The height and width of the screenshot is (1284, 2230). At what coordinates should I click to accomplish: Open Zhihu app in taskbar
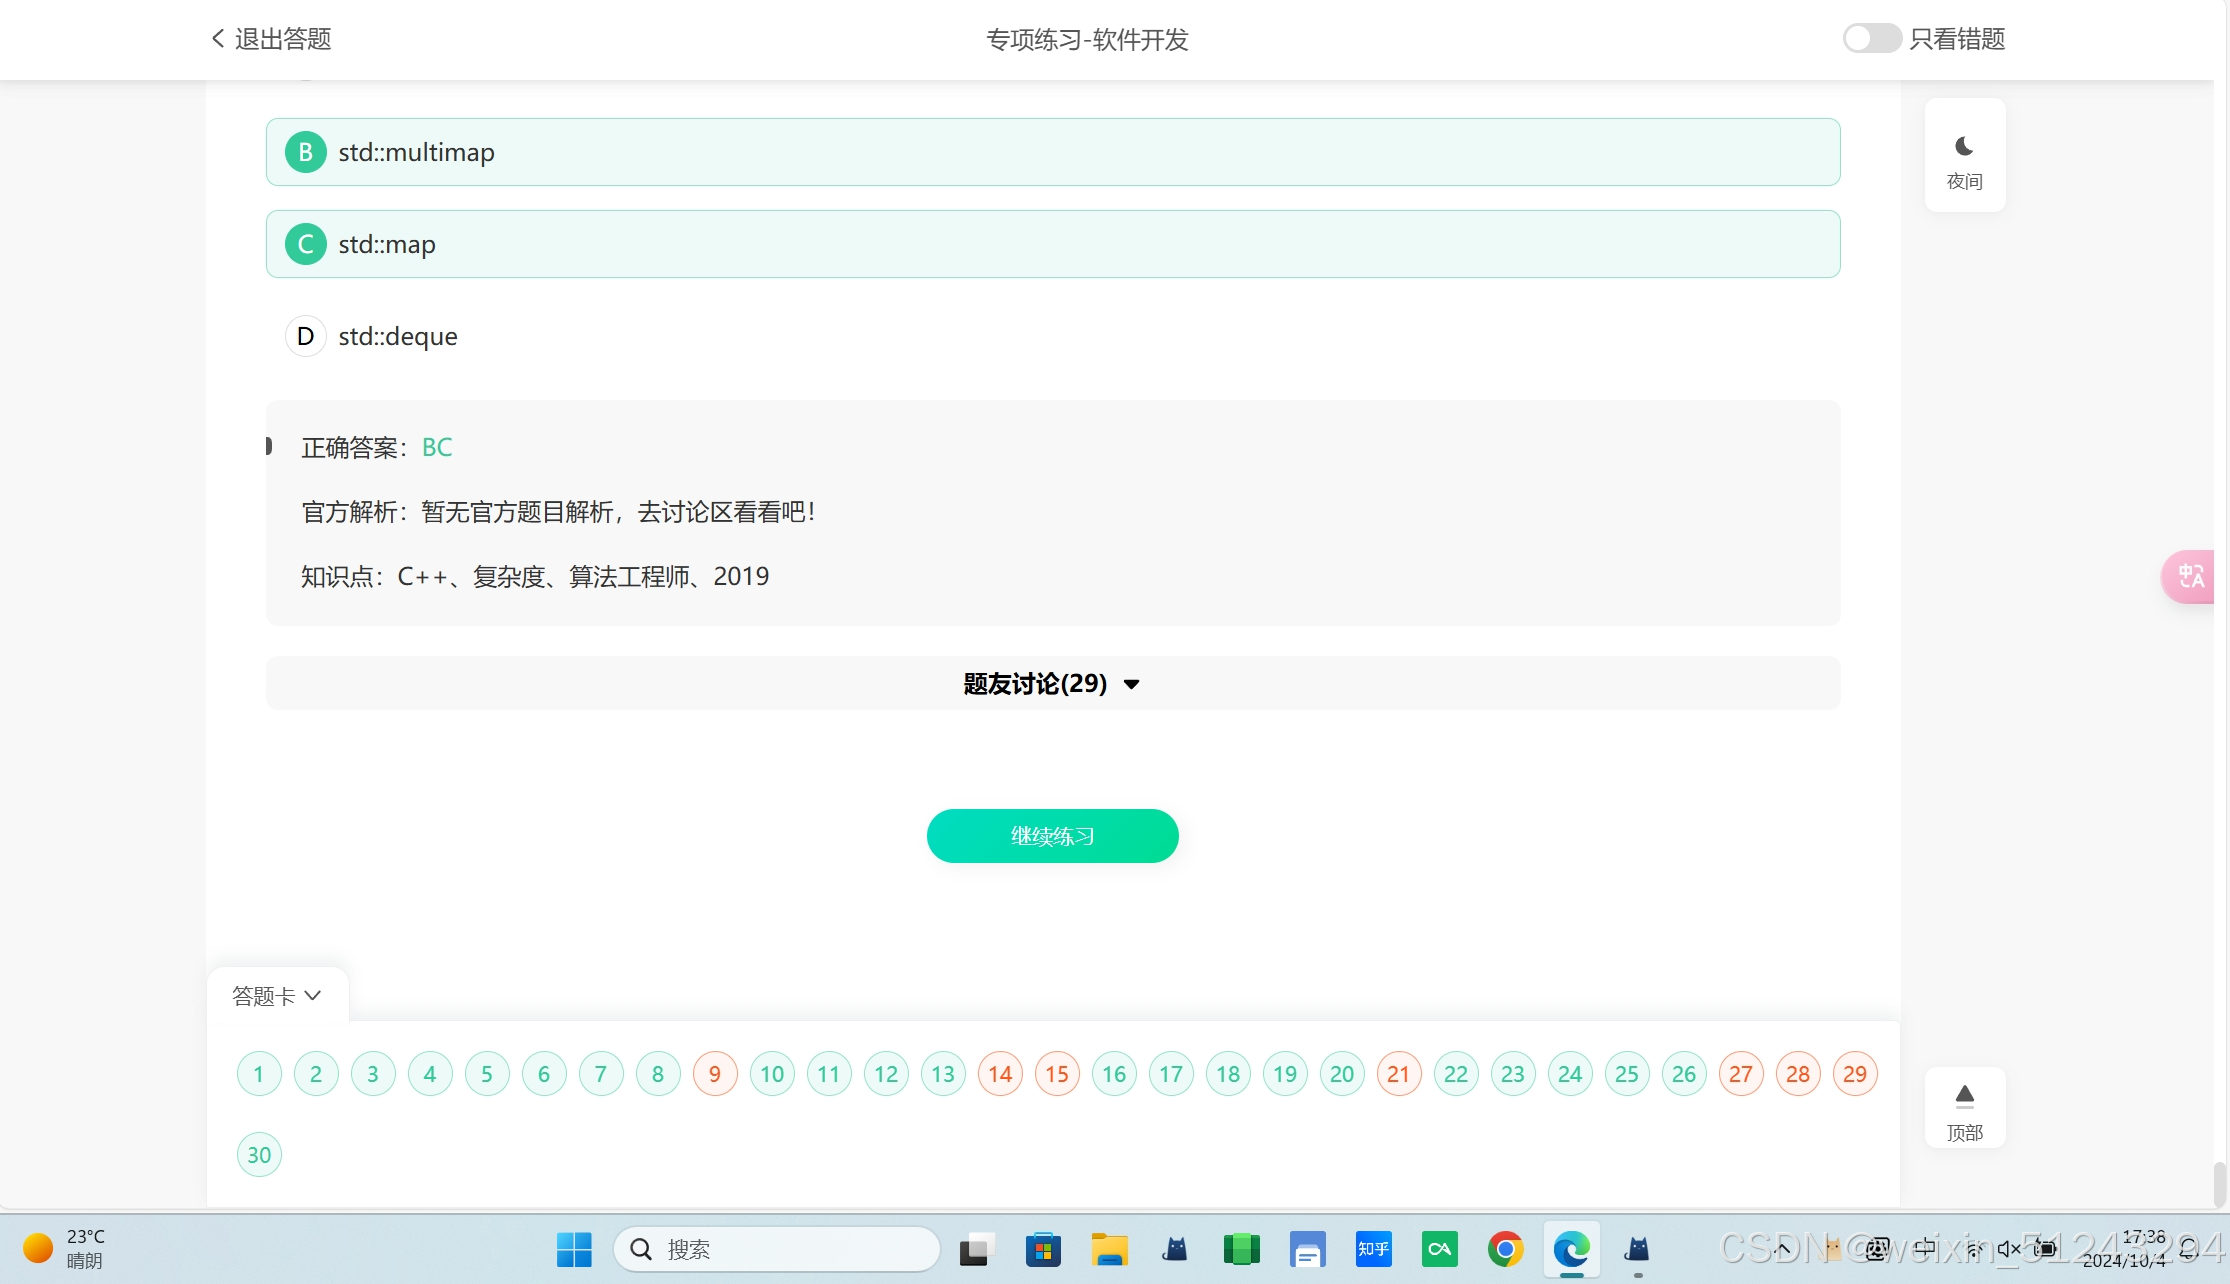coord(1373,1249)
